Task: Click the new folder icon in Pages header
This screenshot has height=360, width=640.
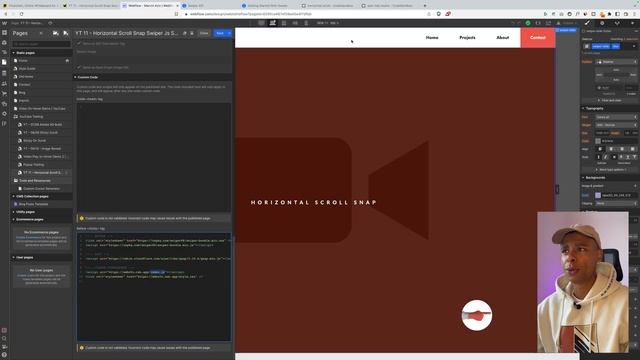Action: pyautogui.click(x=56, y=33)
